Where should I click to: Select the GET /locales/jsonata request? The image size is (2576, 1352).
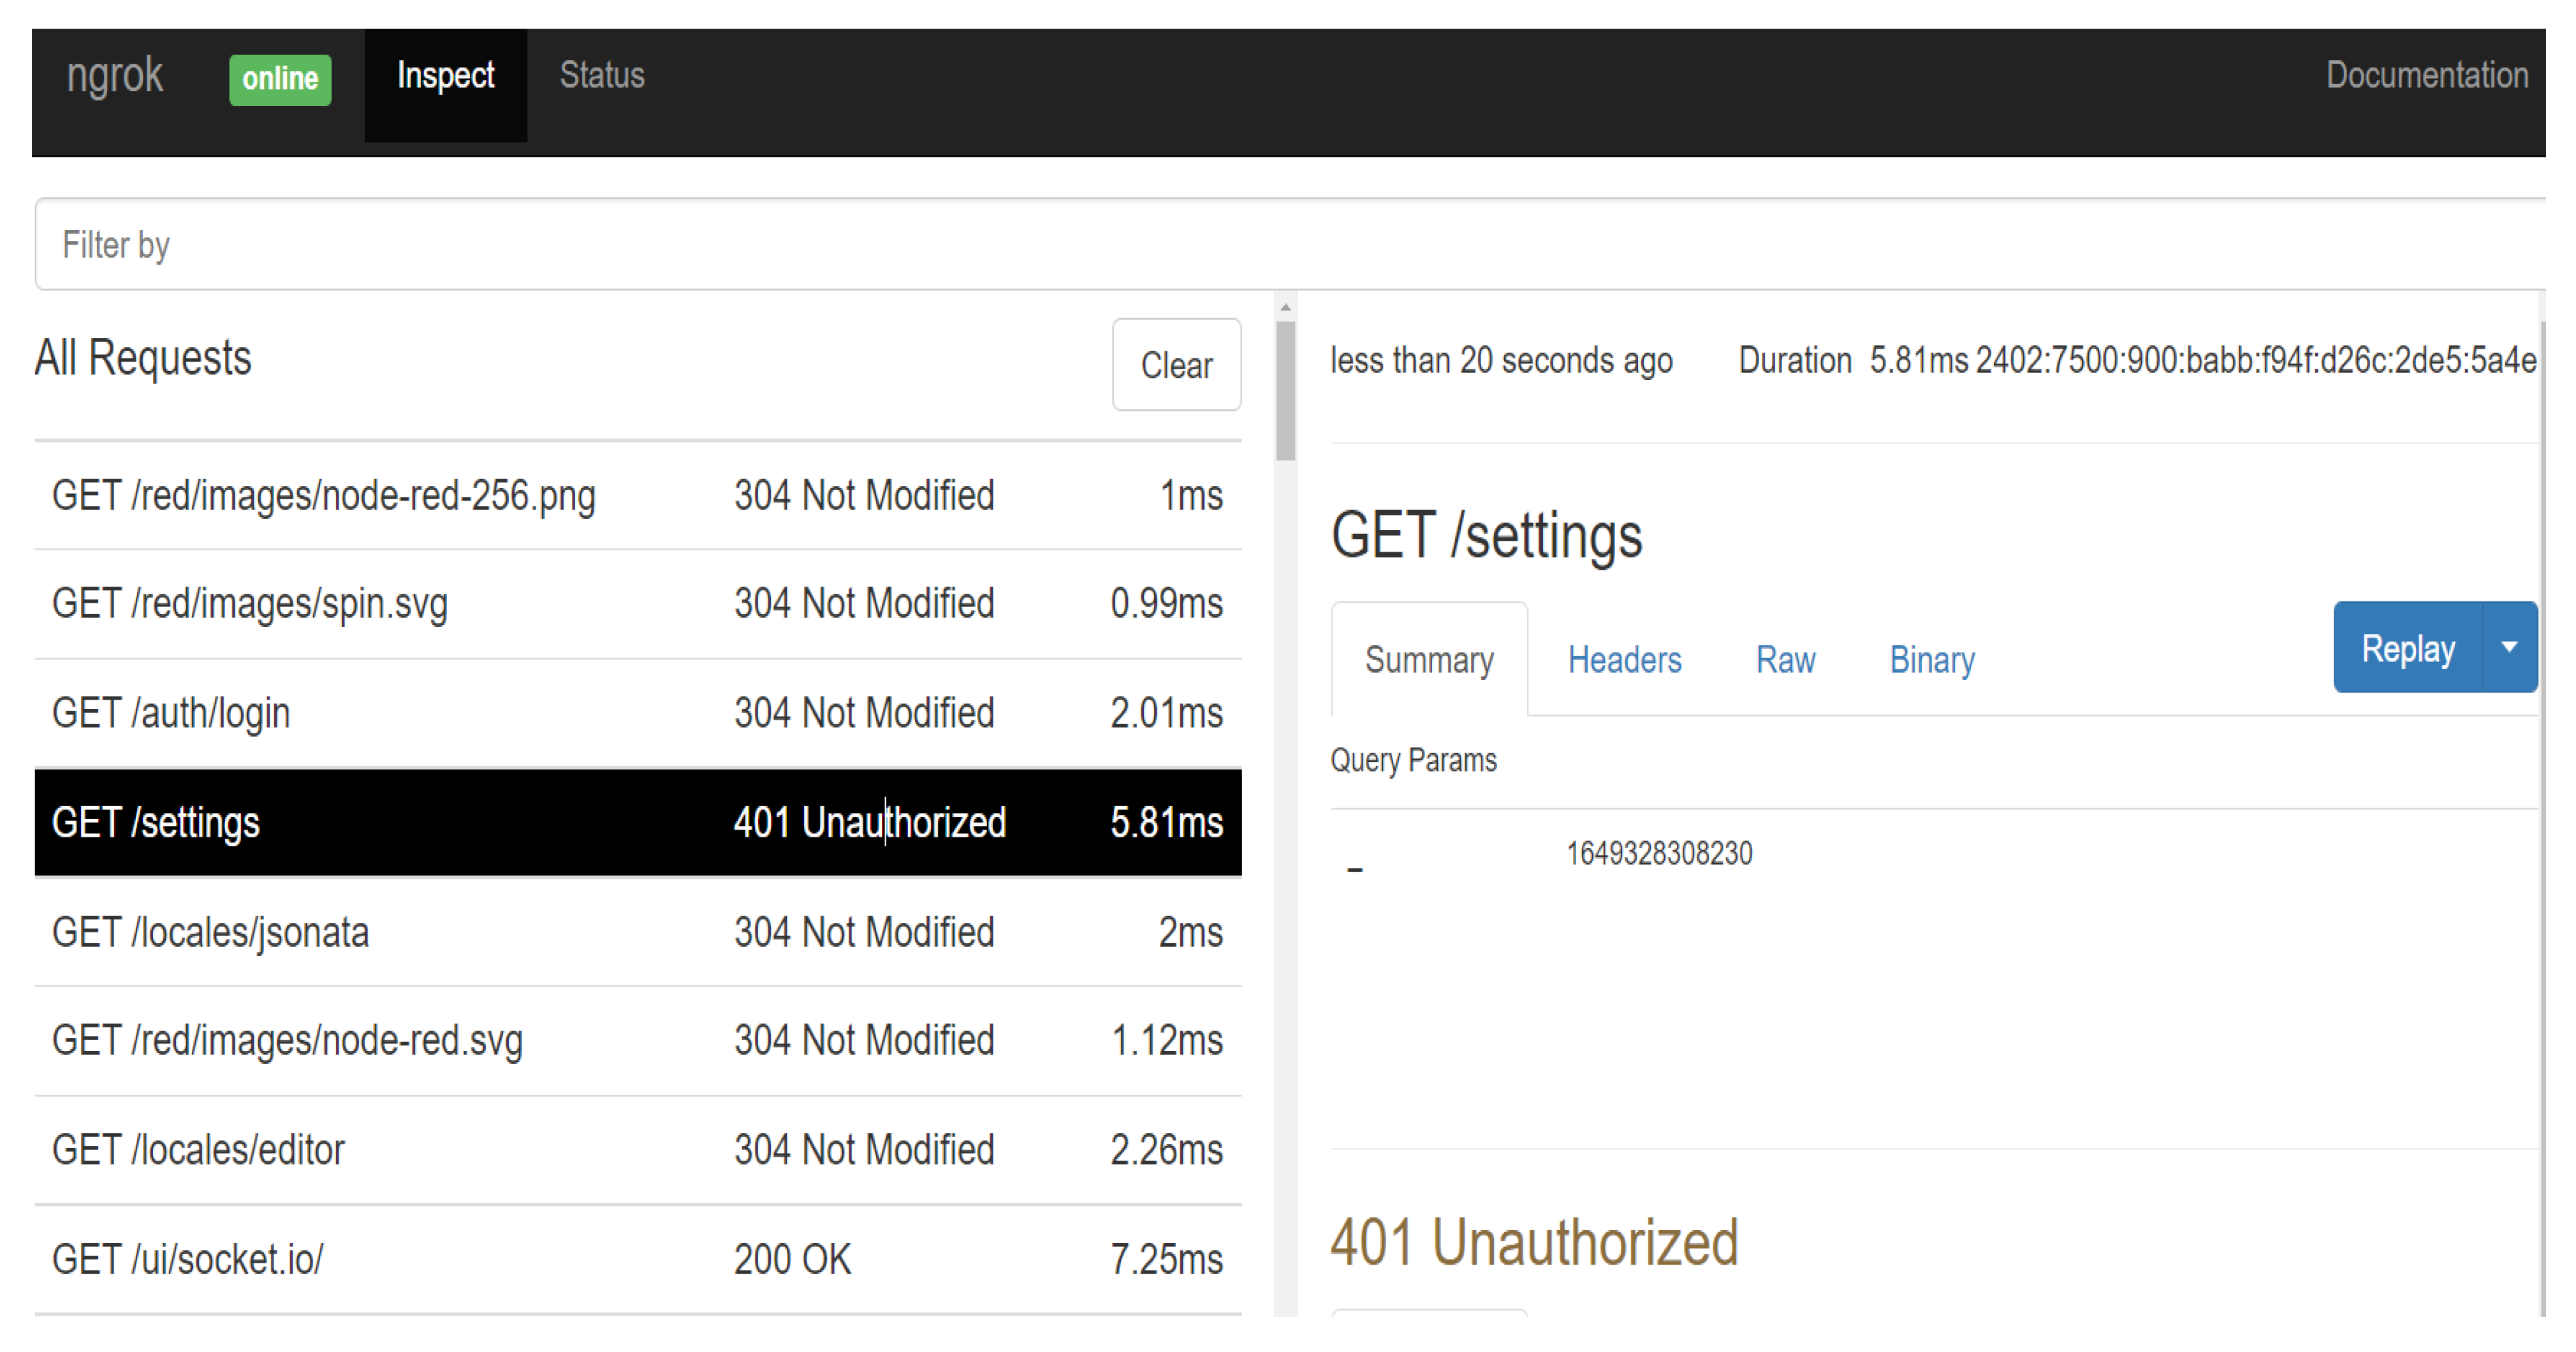pyautogui.click(x=637, y=932)
